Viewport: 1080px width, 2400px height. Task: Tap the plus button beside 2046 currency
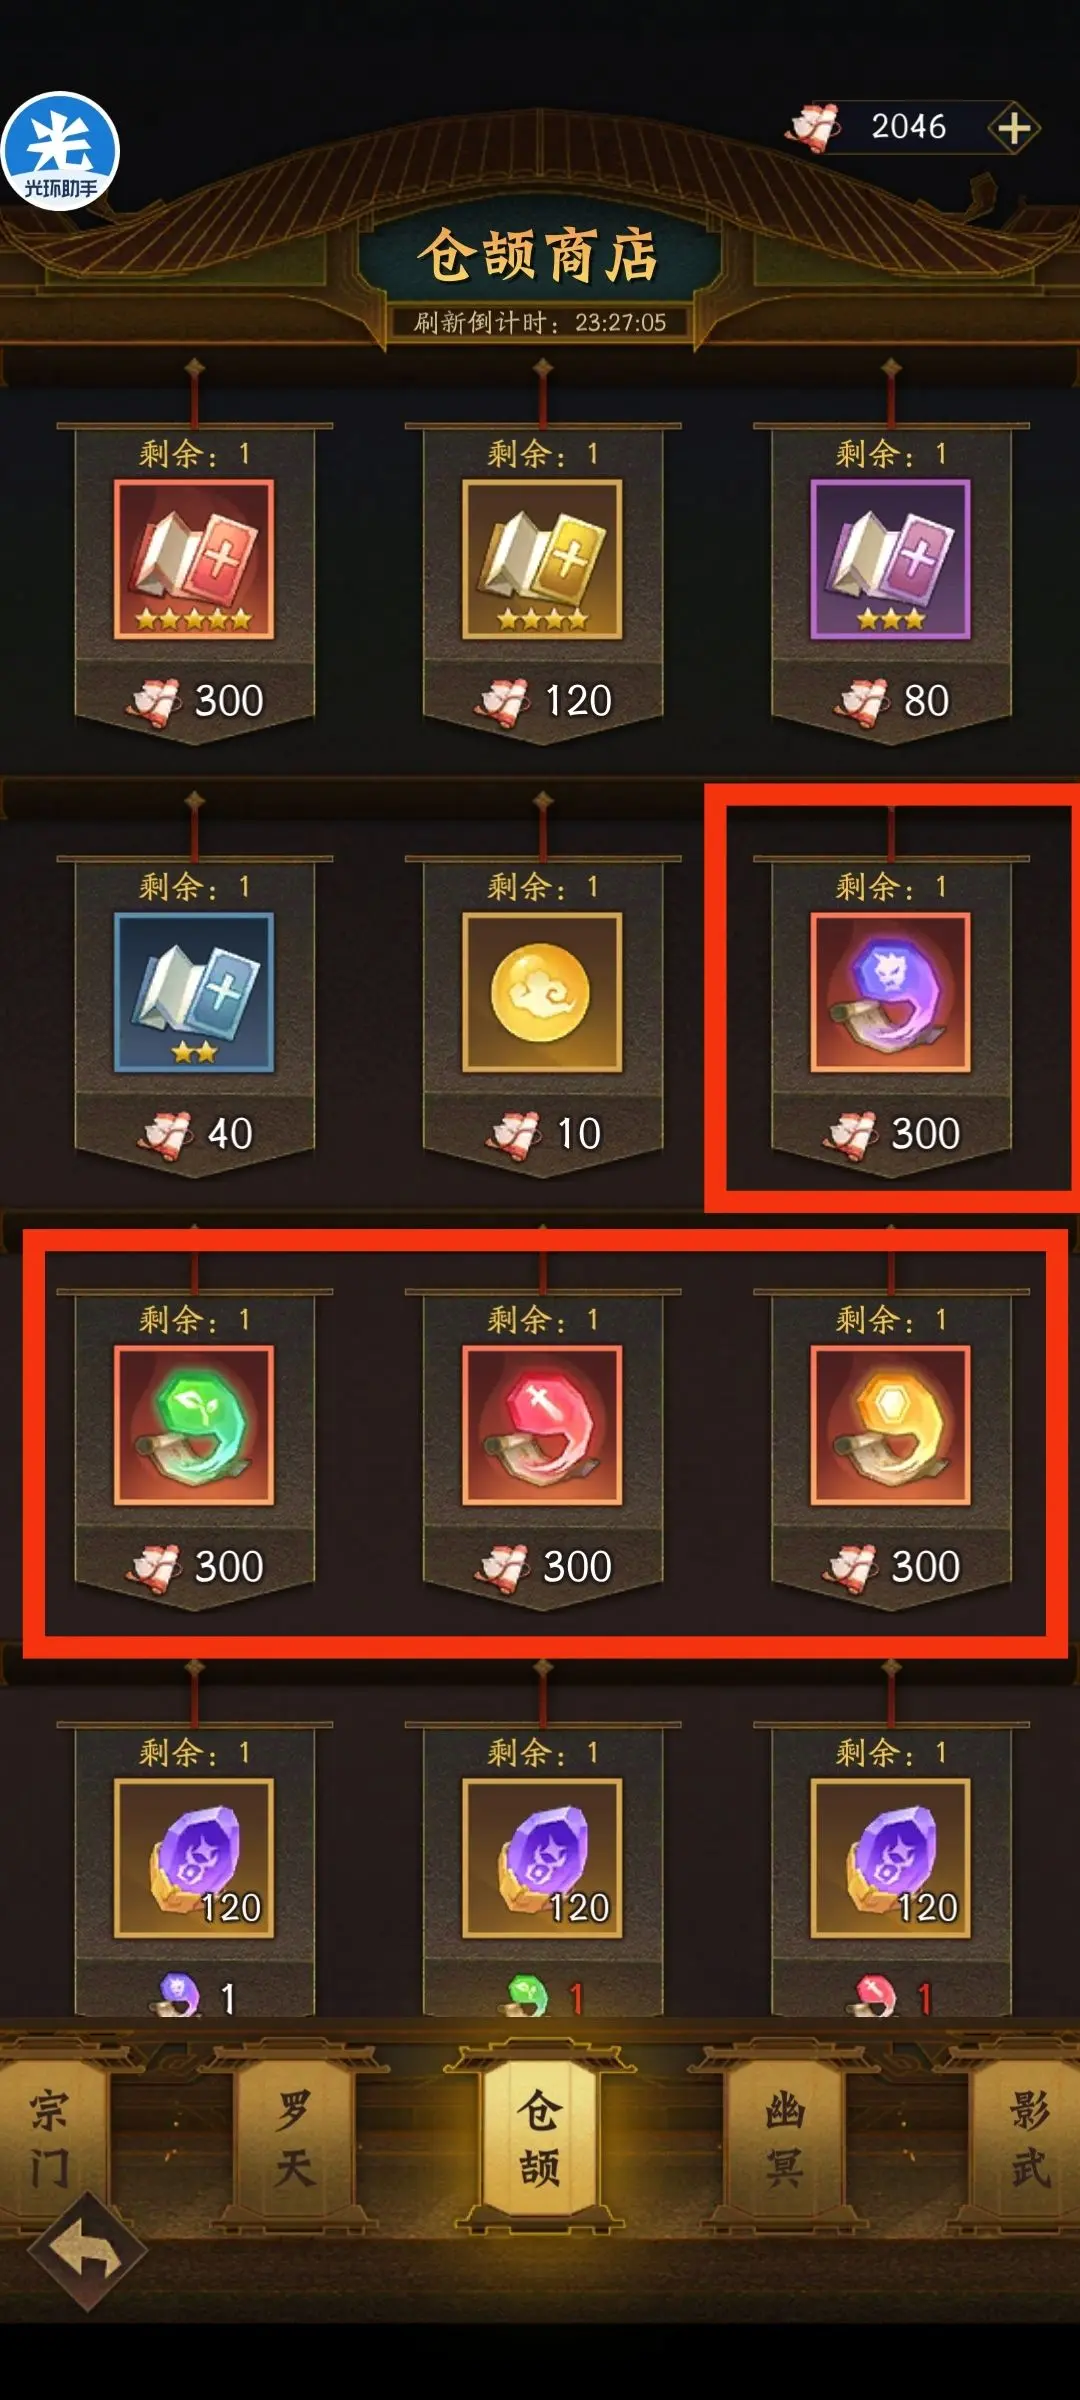1014,128
